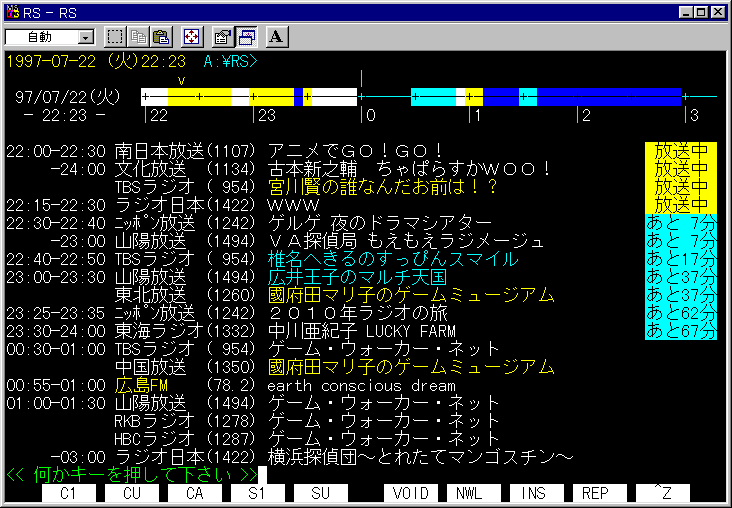Click the Copy toolbar icon
Image resolution: width=732 pixels, height=508 pixels.
(139, 37)
